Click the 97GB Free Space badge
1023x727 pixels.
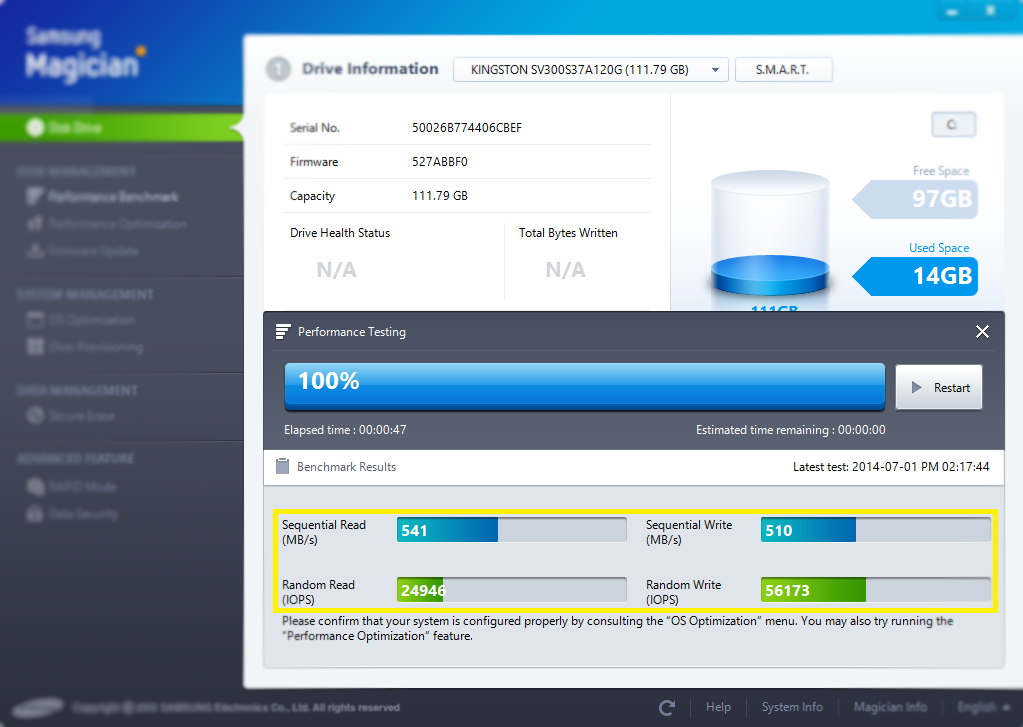[916, 198]
